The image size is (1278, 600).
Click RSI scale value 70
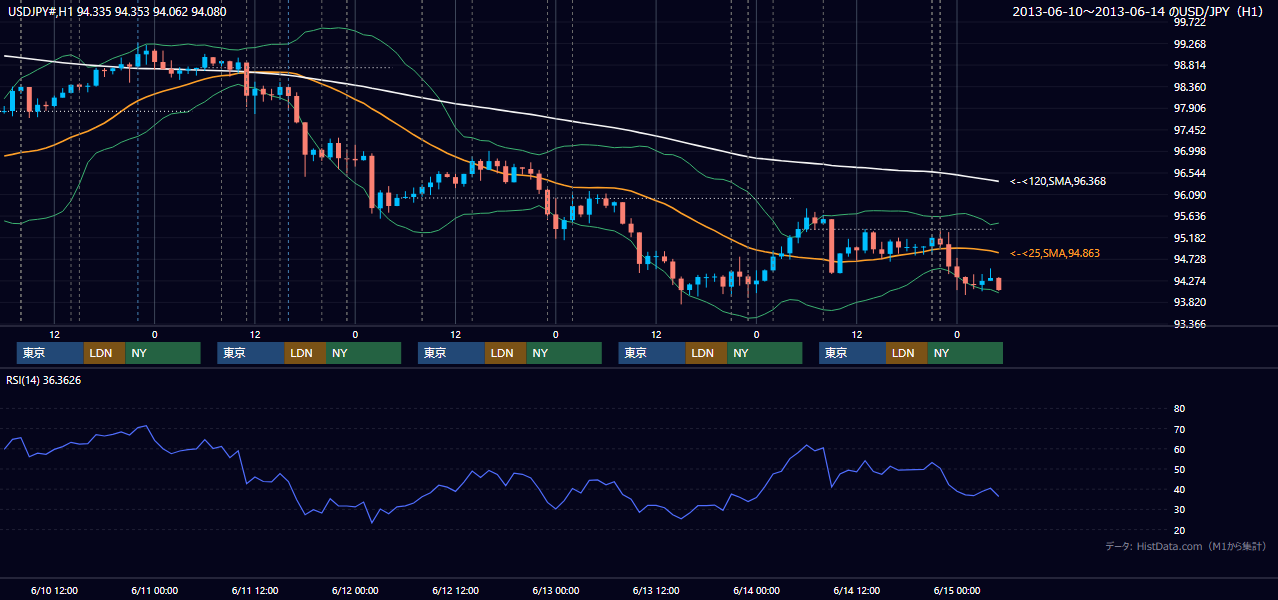pos(1179,429)
